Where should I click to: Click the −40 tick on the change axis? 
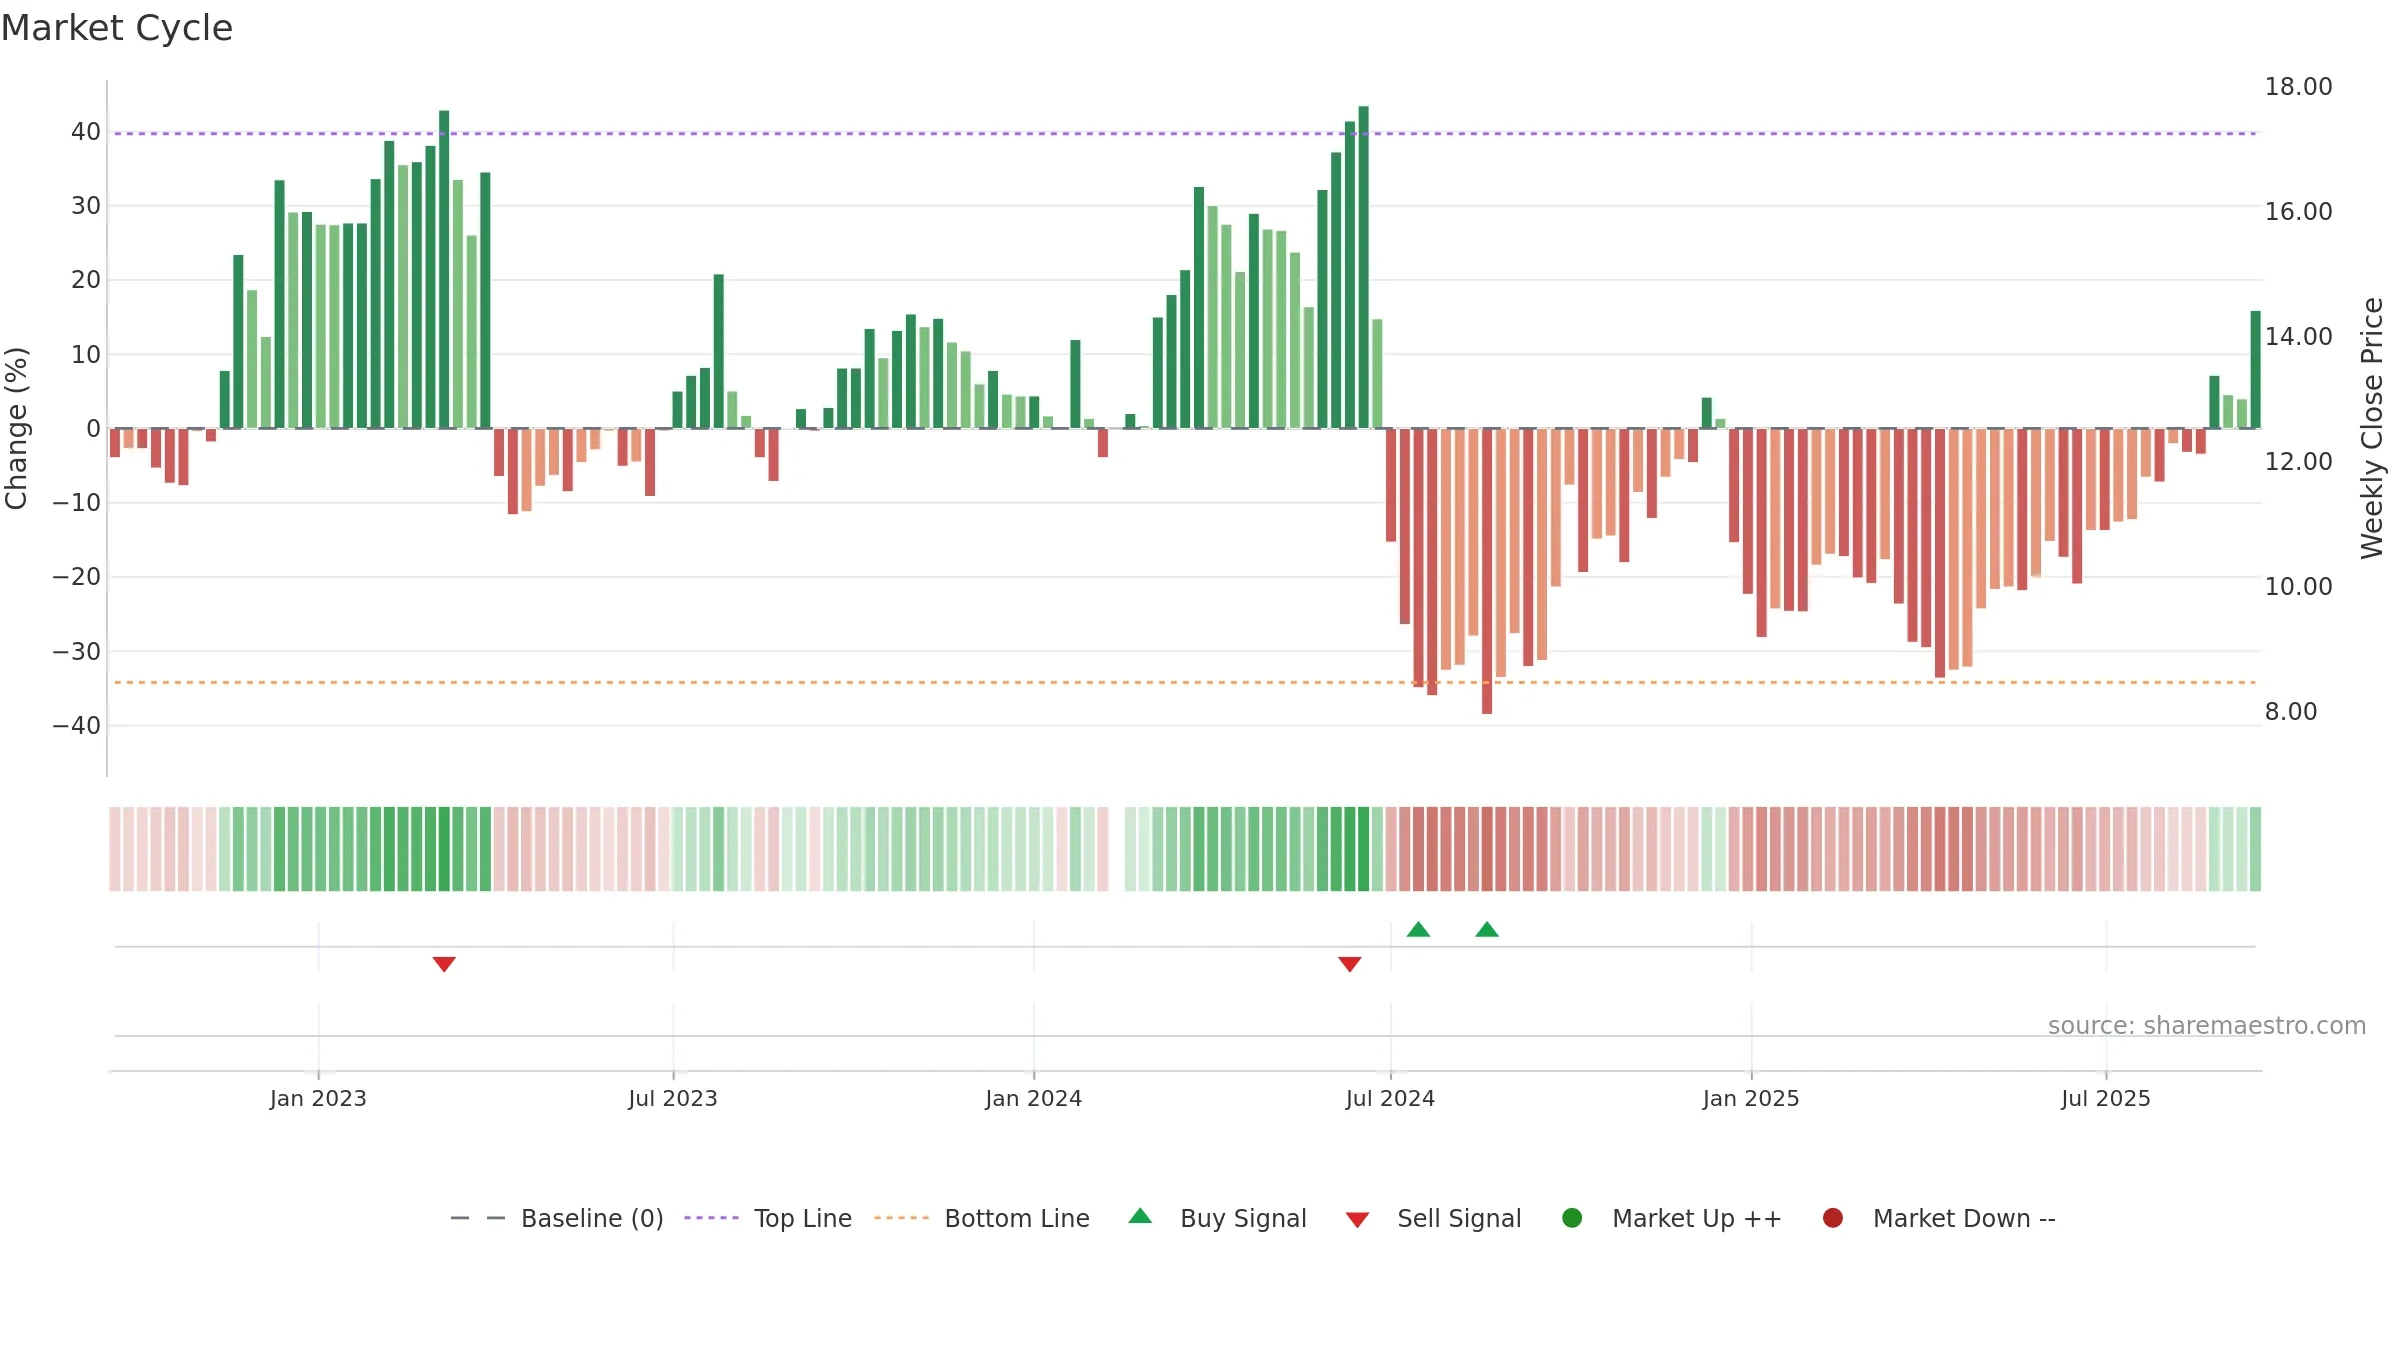coord(77,726)
